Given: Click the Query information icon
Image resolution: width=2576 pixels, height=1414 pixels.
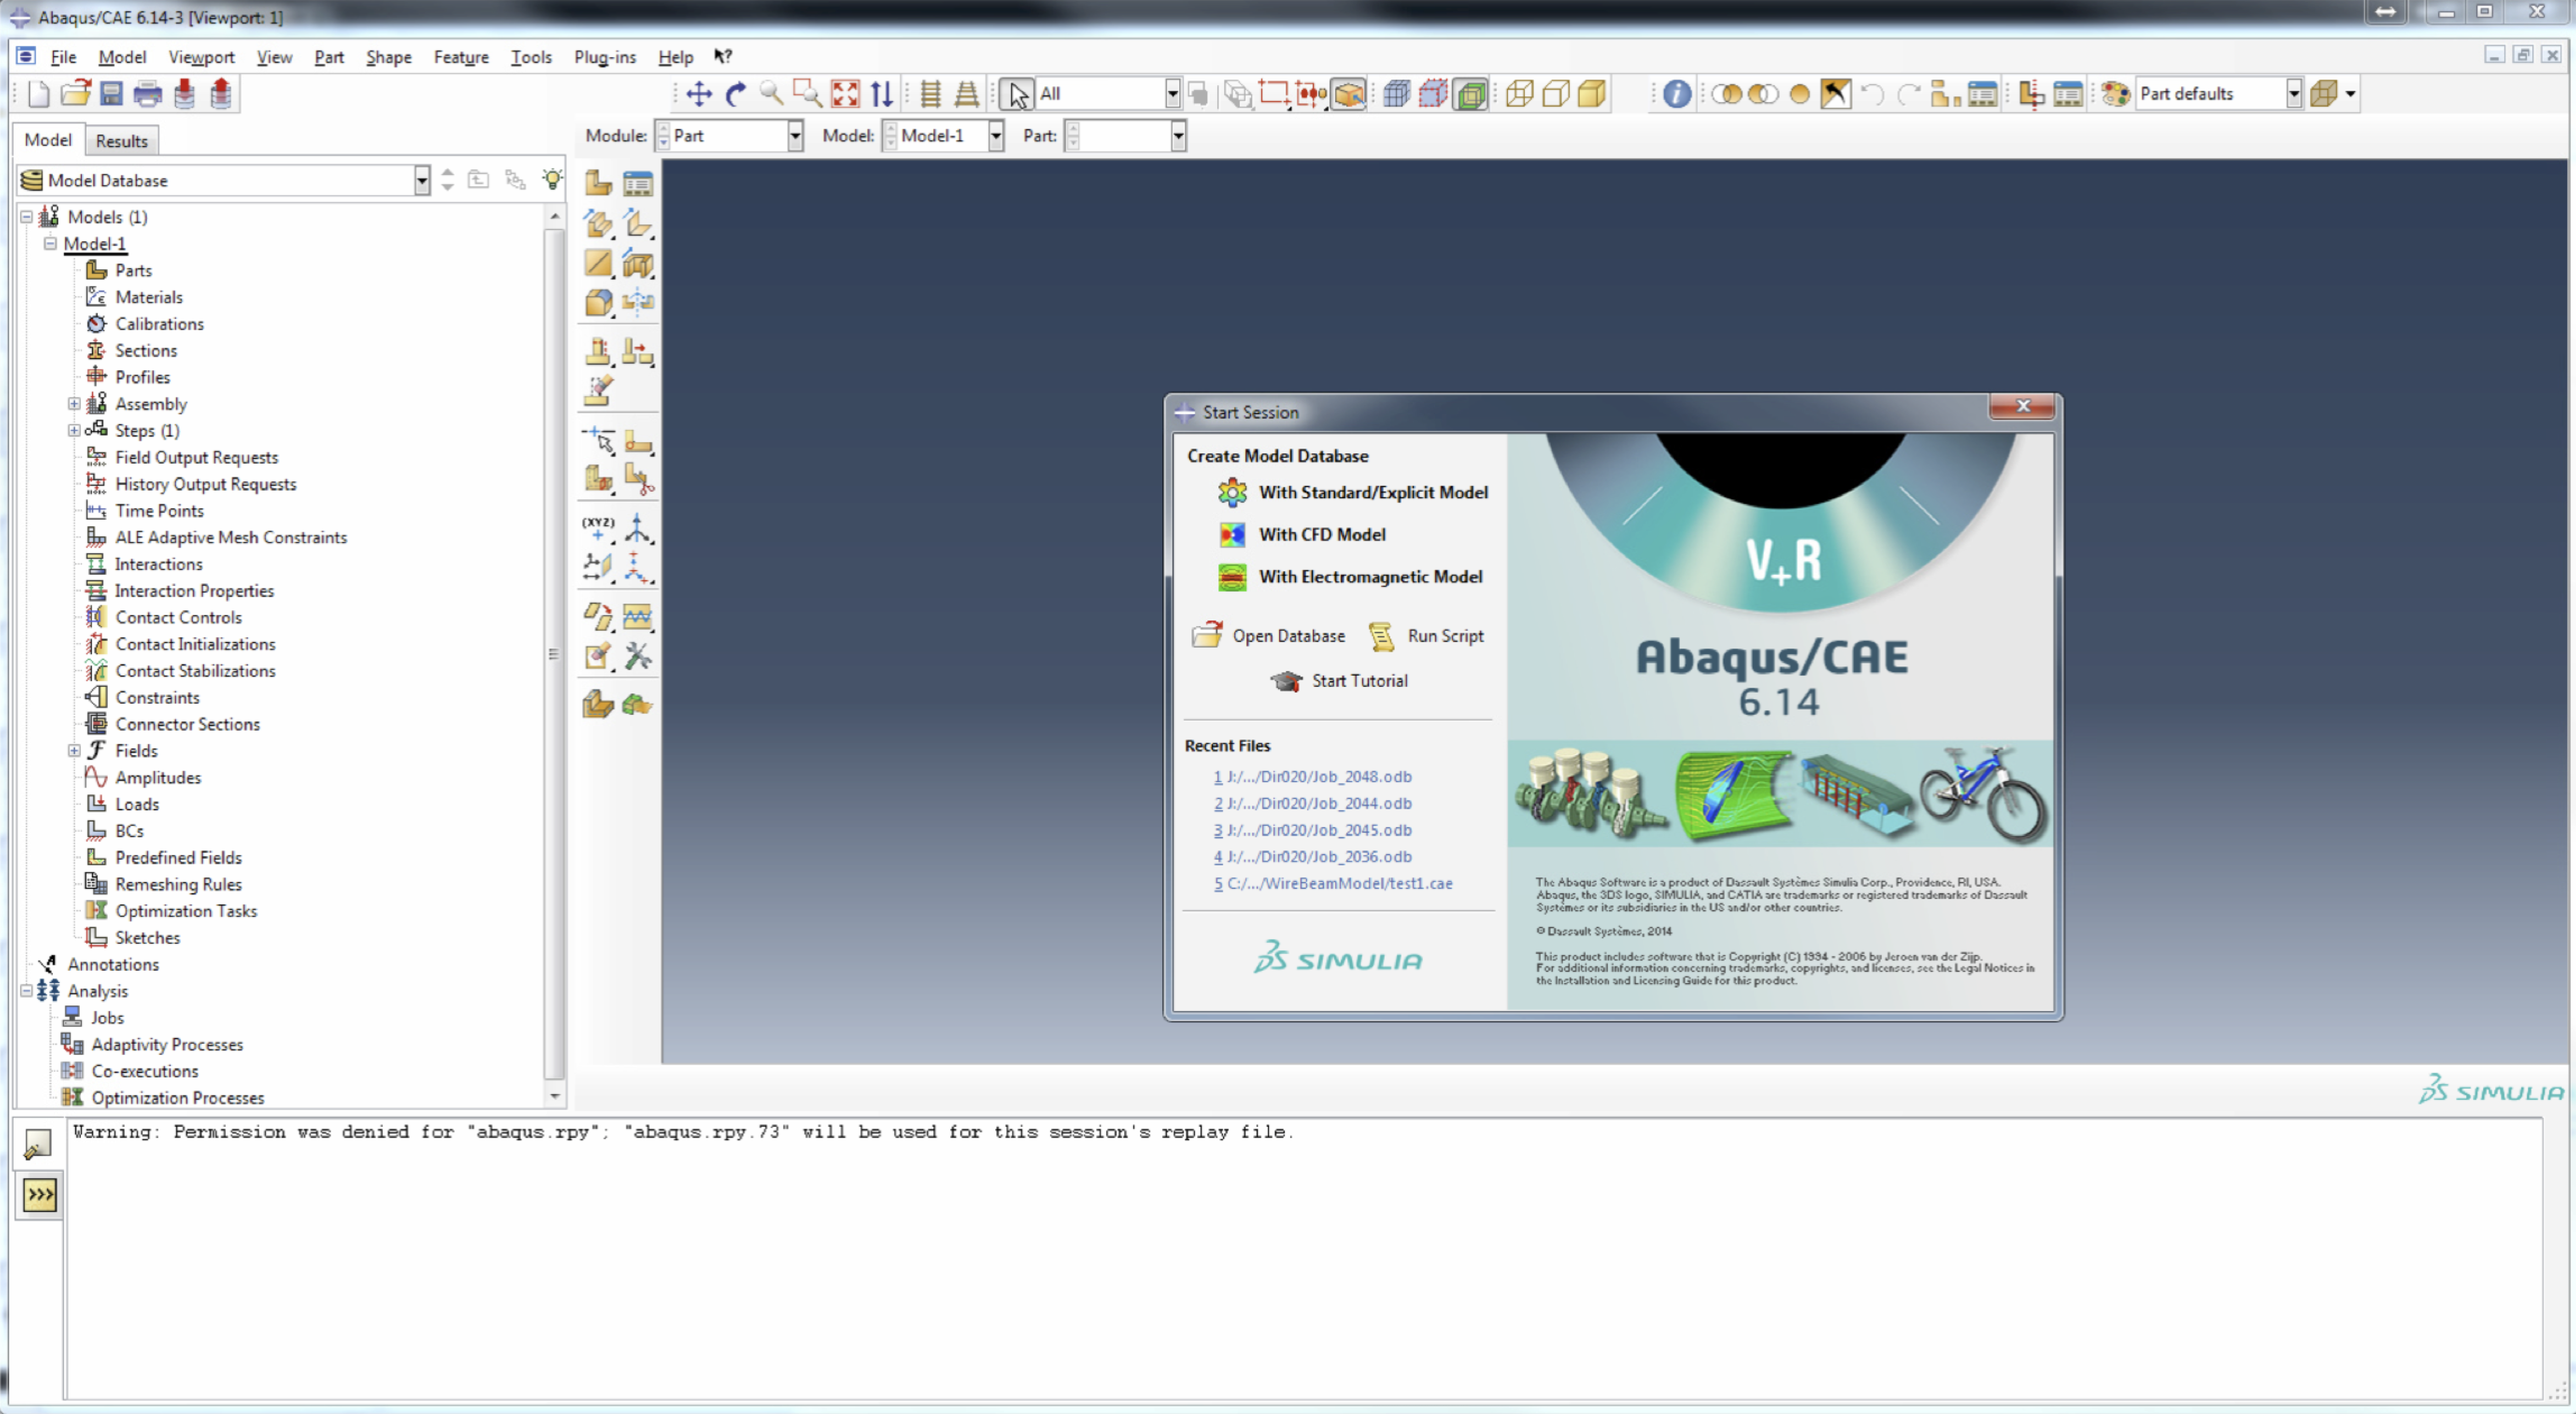Looking at the screenshot, I should click(1677, 94).
